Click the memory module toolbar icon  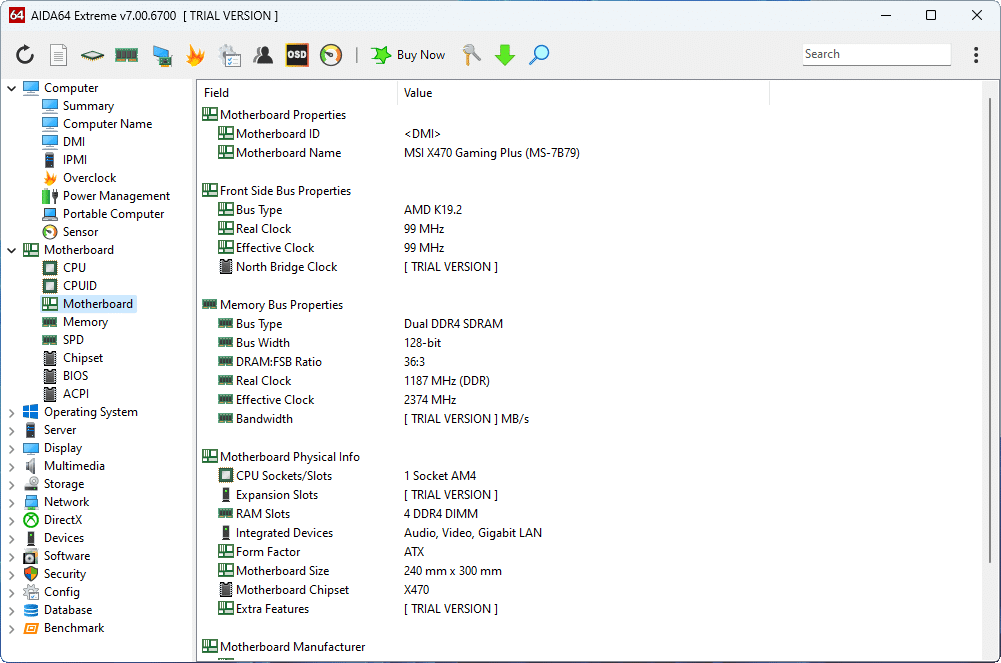point(126,55)
